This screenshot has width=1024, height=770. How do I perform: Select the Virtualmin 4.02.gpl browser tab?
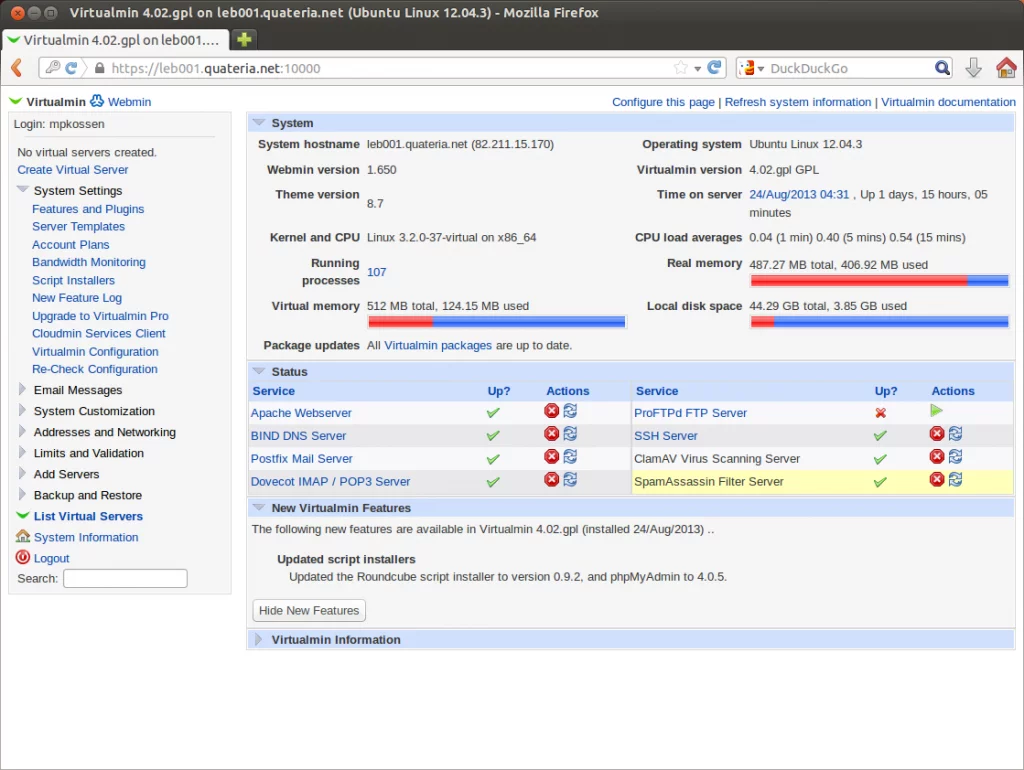(116, 40)
